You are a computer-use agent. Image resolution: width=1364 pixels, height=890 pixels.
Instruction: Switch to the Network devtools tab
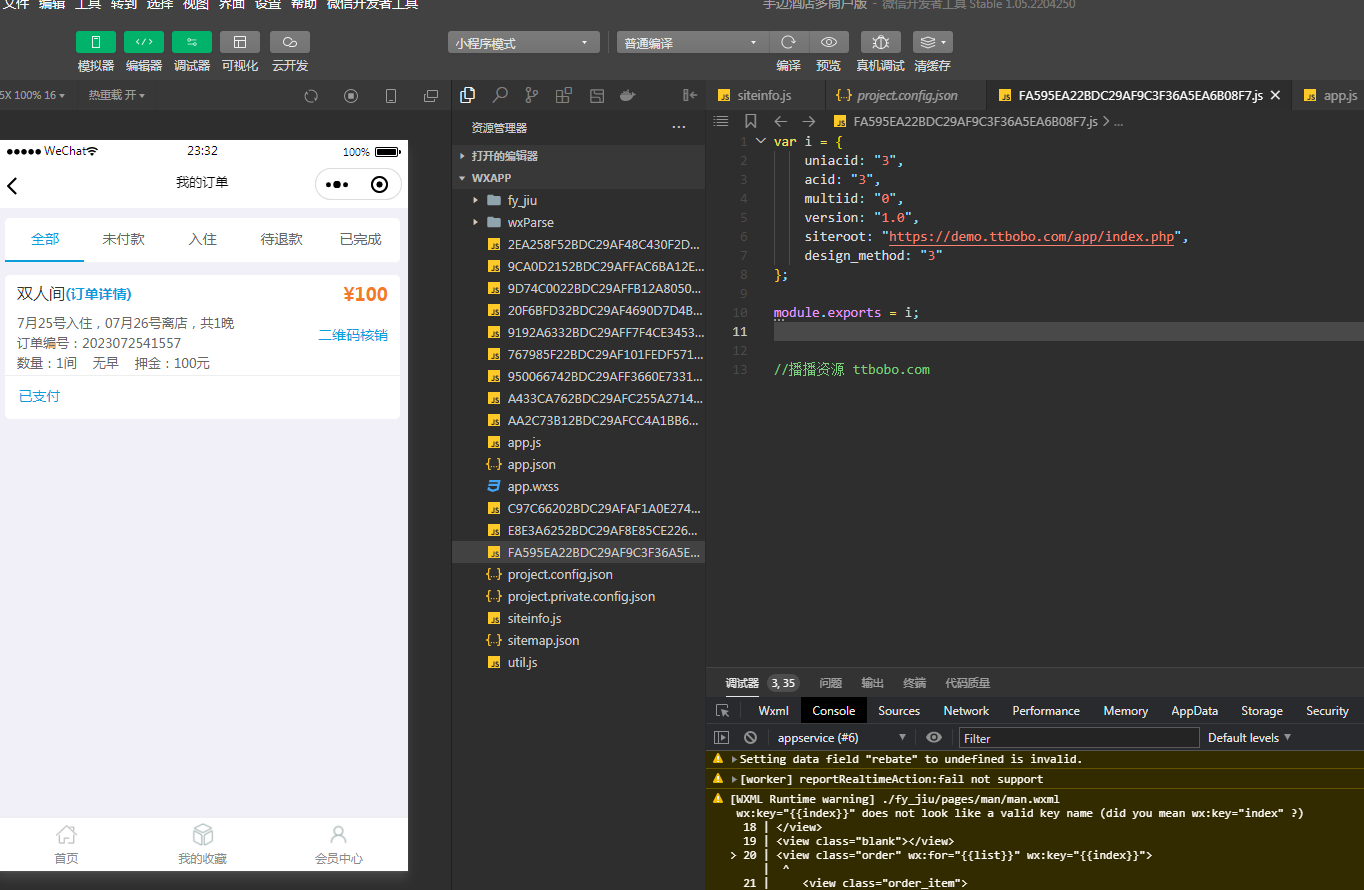[966, 711]
